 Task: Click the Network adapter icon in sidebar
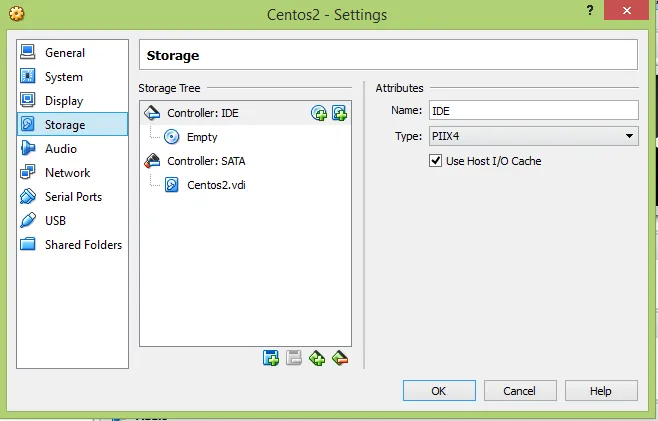pos(28,173)
